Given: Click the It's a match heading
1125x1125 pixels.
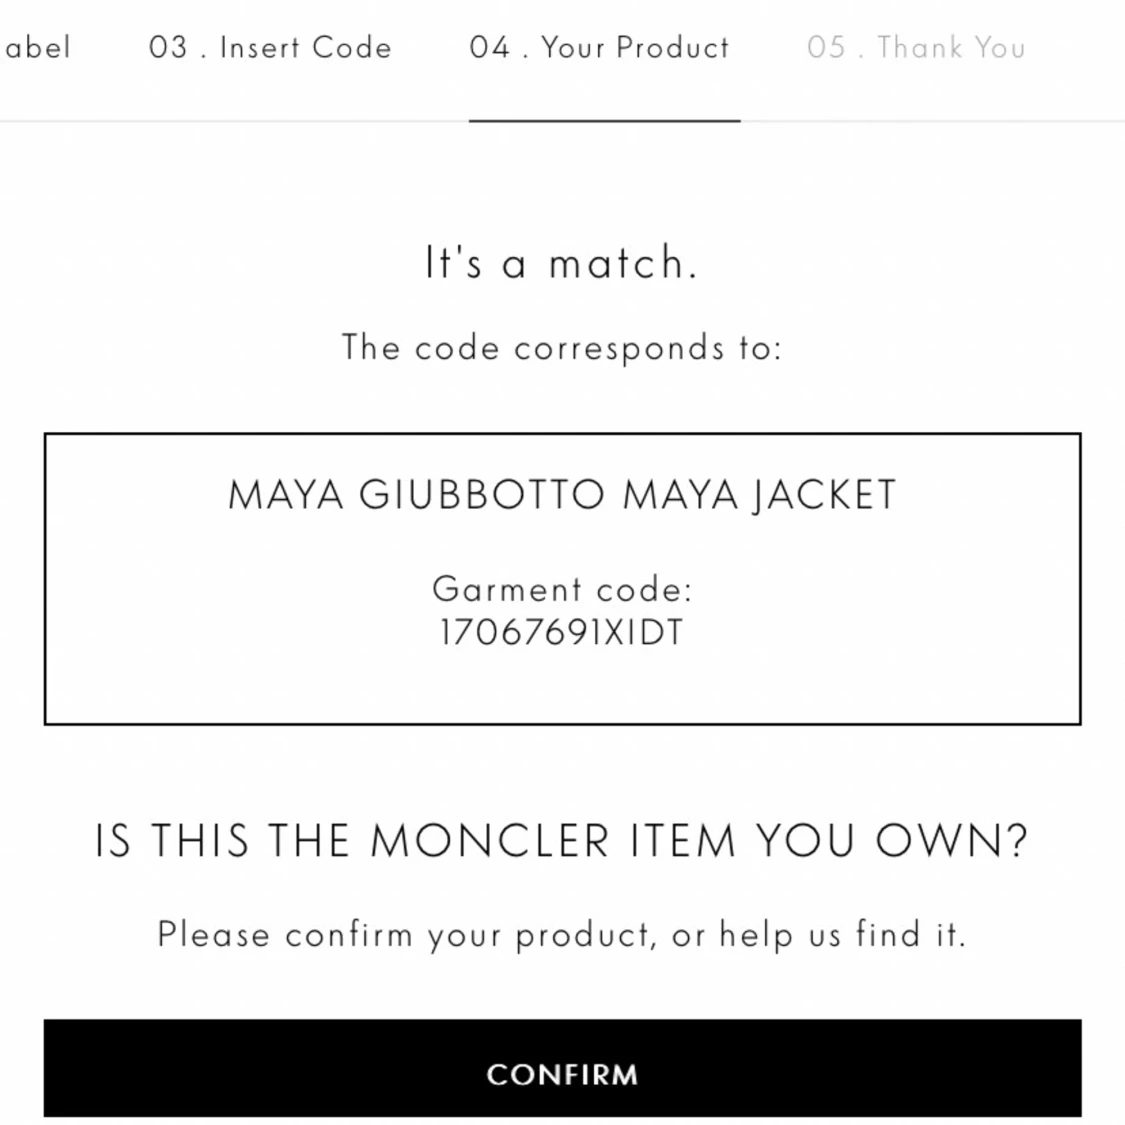Looking at the screenshot, I should pyautogui.click(x=562, y=262).
